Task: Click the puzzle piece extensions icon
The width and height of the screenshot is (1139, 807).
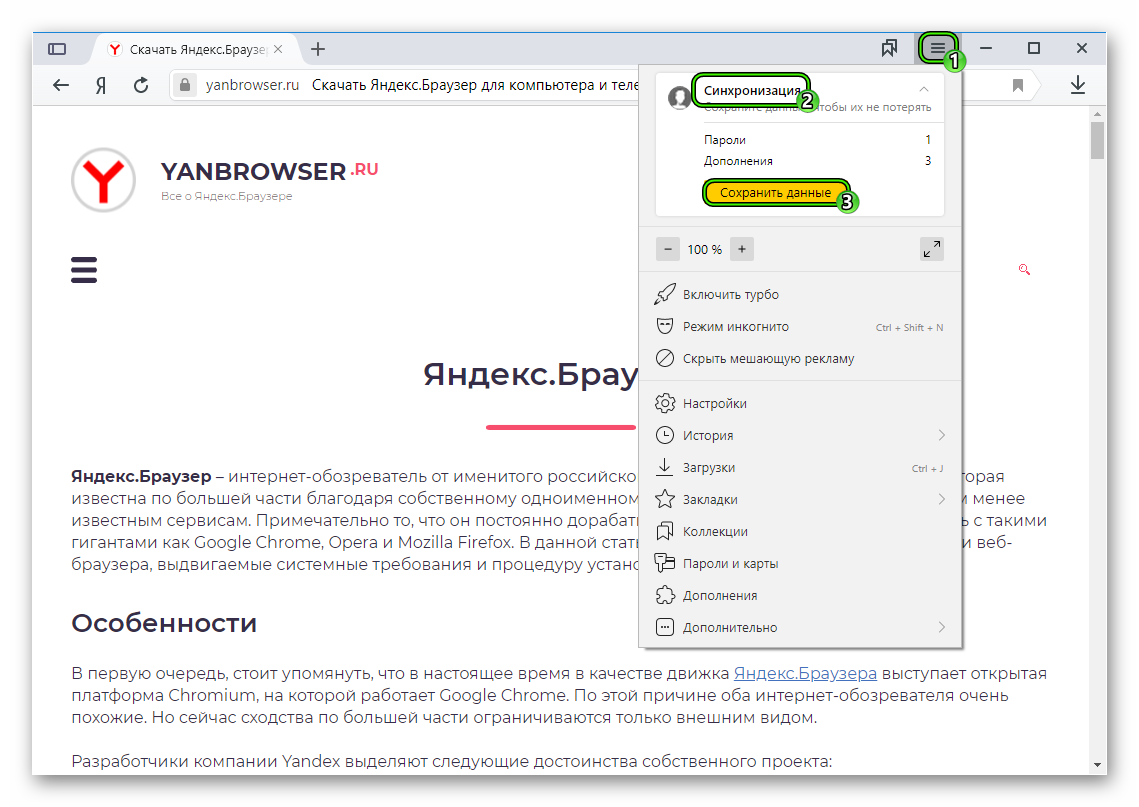Action: coord(665,595)
